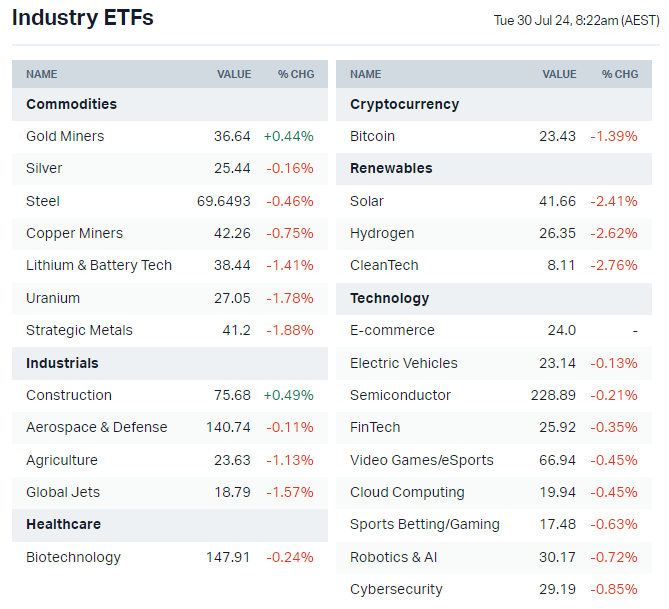Select the Biotechnology ETF row
669x609 pixels.
coord(73,557)
